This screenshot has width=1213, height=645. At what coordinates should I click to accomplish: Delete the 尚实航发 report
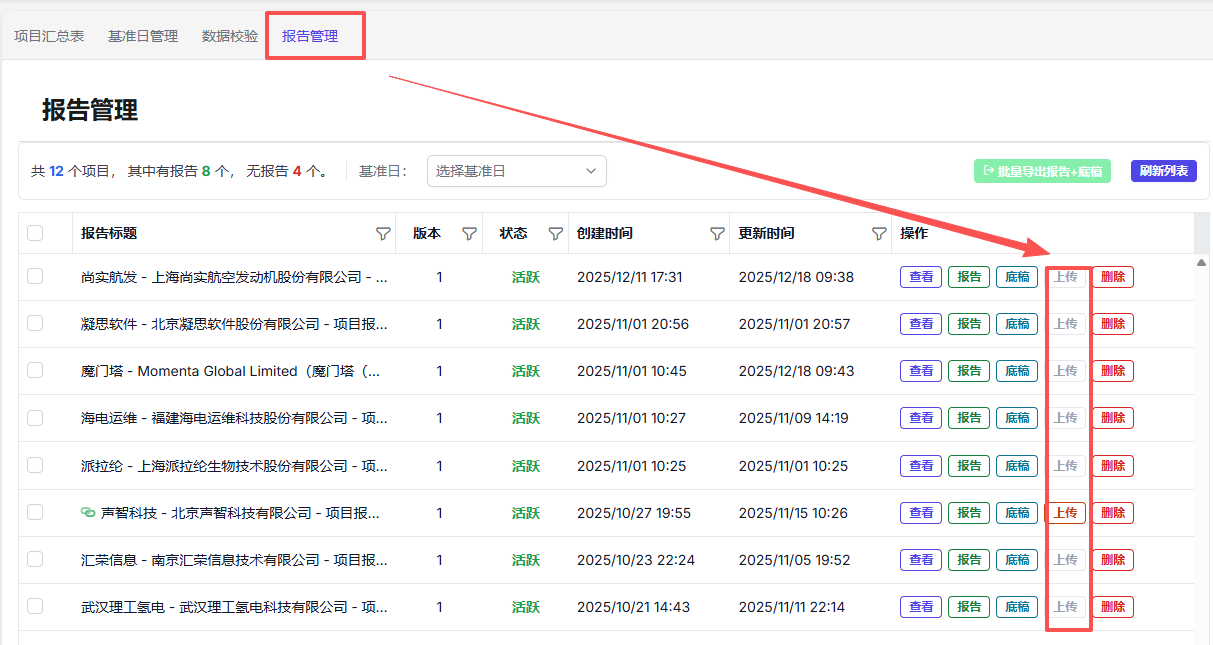click(1113, 277)
